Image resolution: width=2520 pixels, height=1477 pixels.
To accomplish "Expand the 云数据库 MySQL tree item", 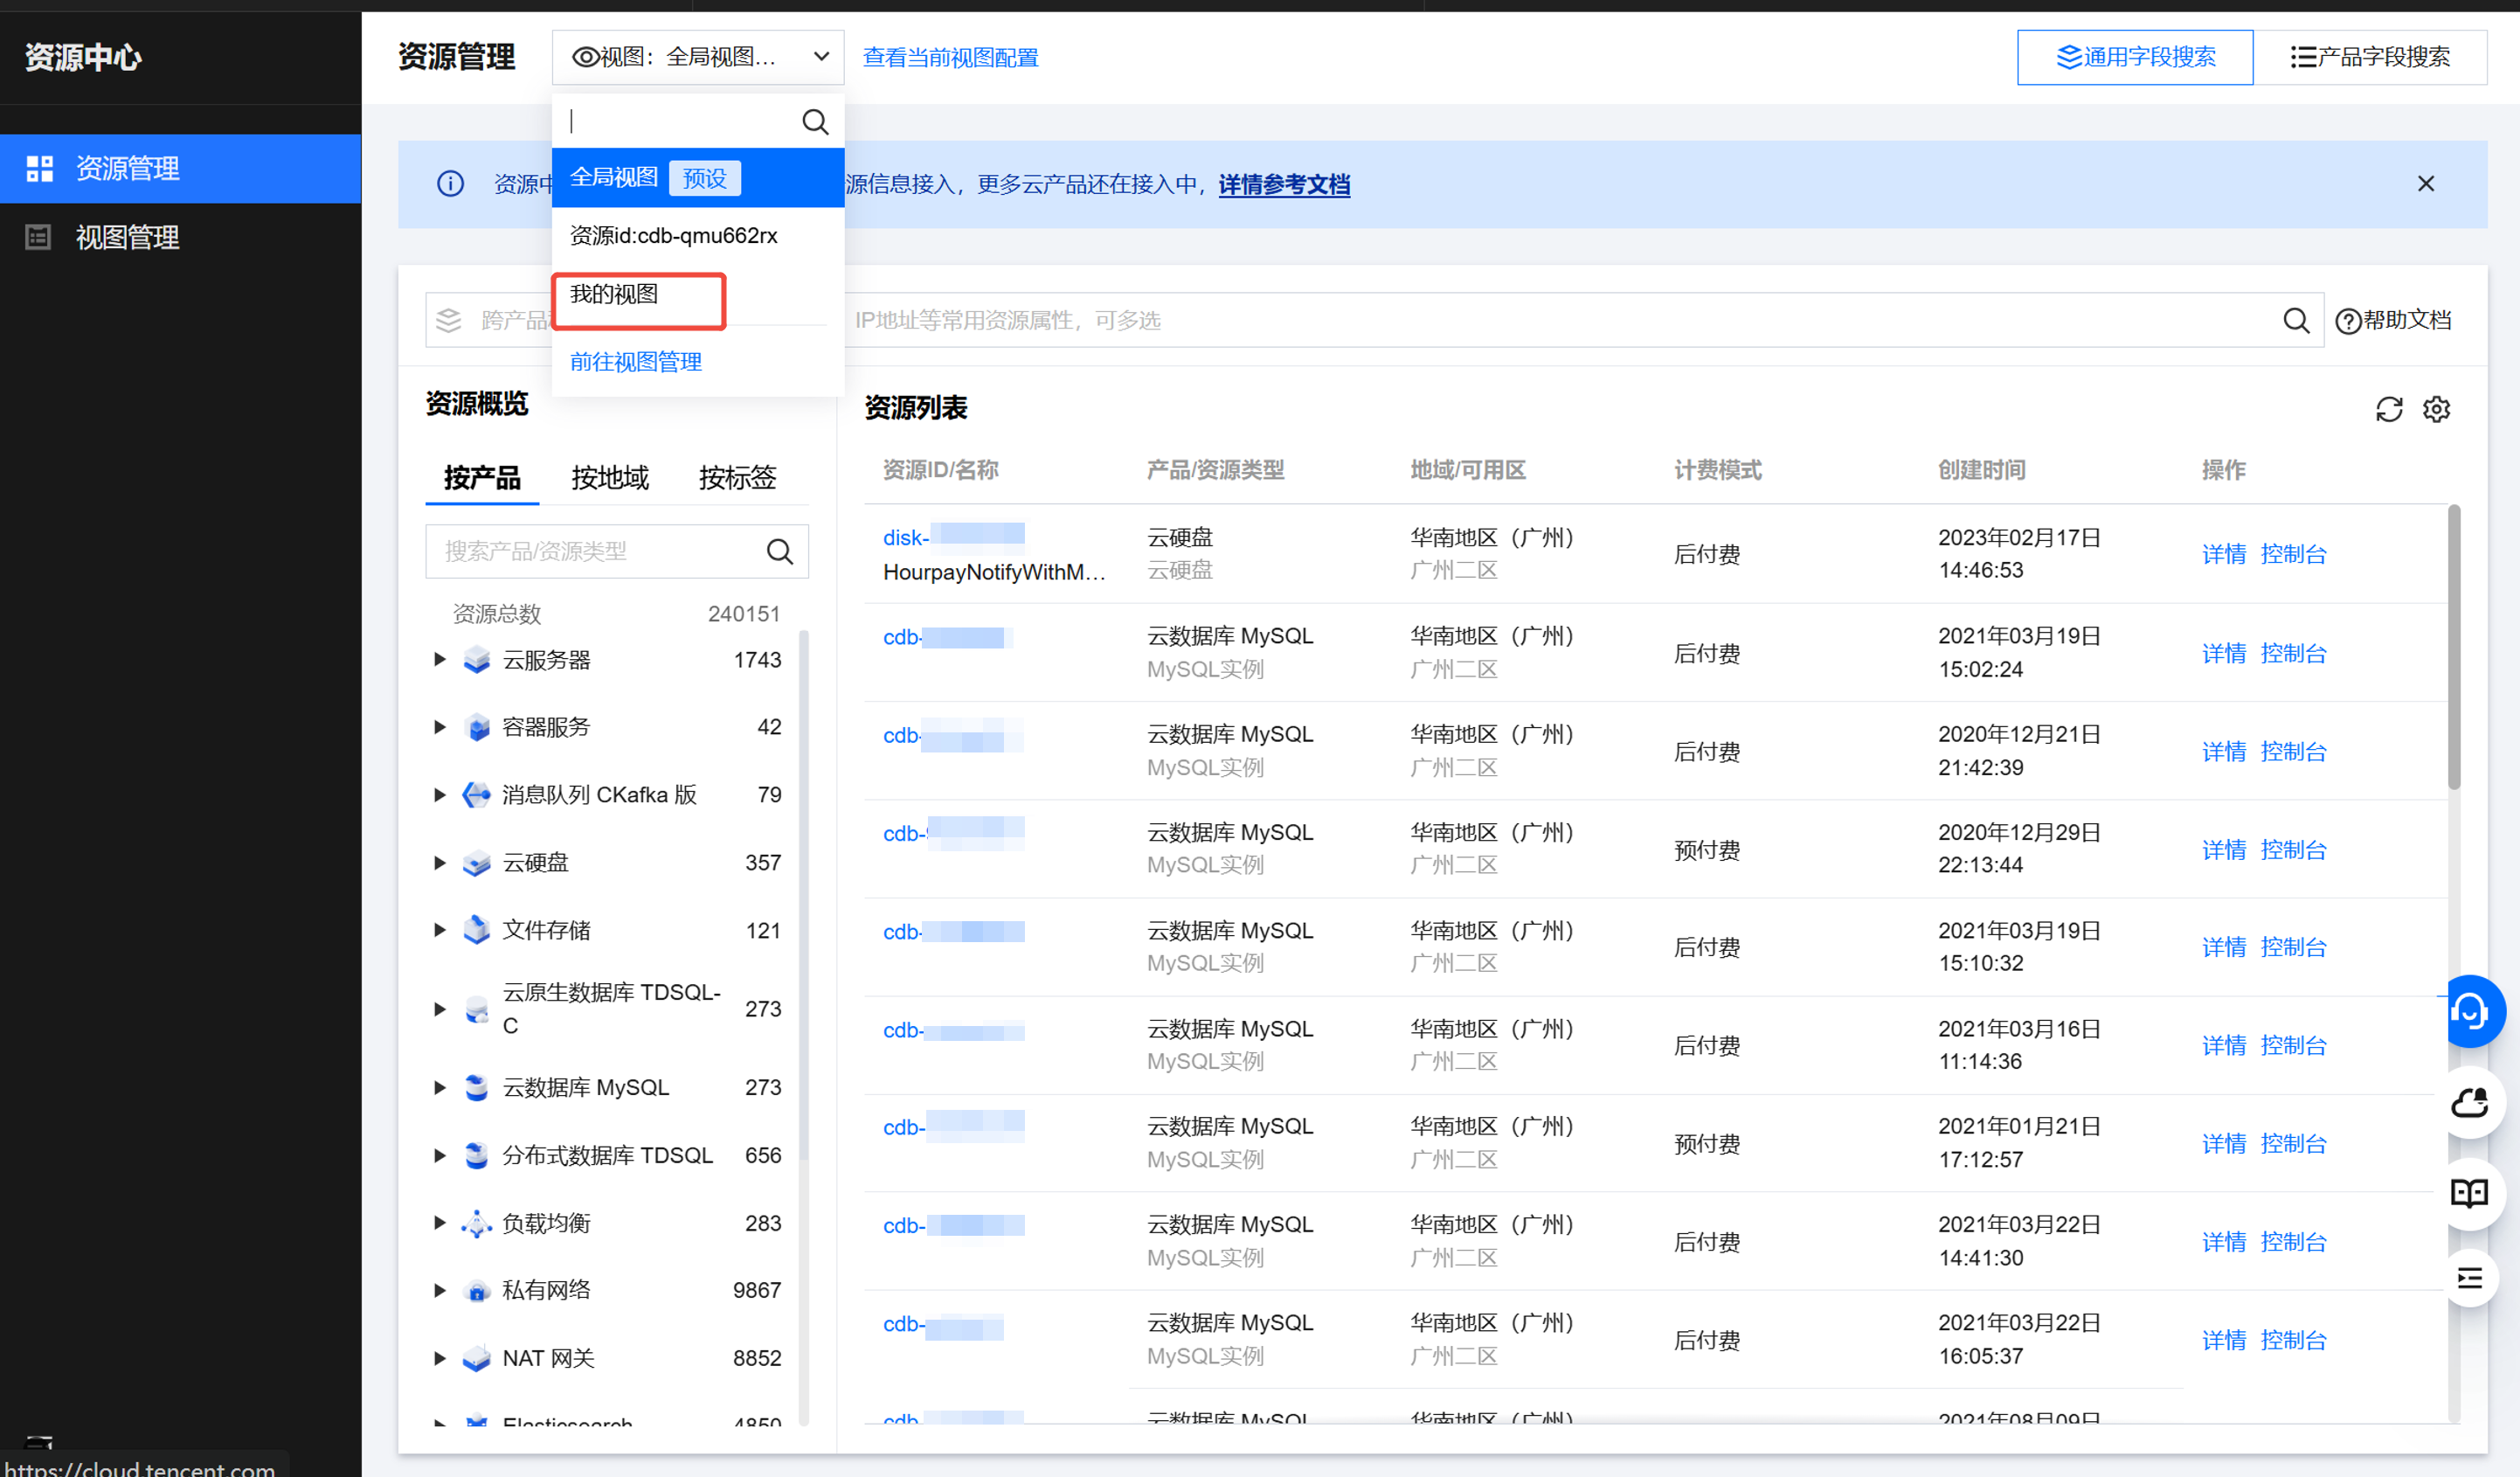I will pos(439,1087).
